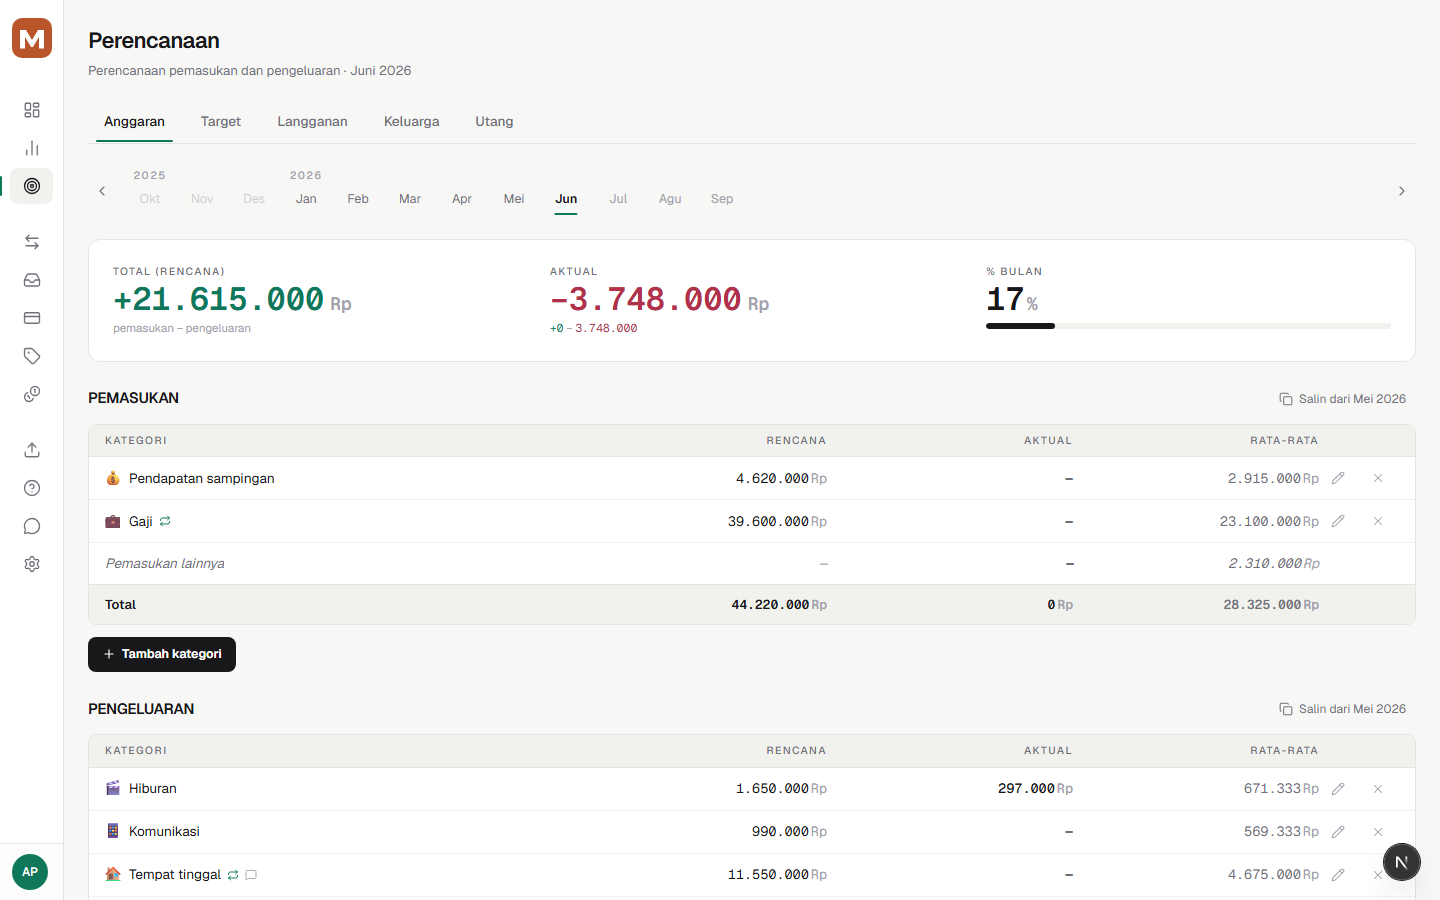Go to next months with right chevron
This screenshot has height=900, width=1440.
(1402, 191)
